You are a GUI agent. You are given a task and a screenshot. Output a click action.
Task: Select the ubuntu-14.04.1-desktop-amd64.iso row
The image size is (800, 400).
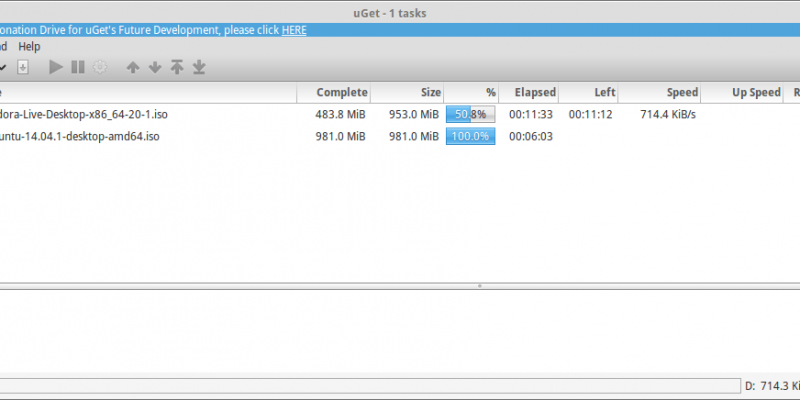(x=400, y=136)
